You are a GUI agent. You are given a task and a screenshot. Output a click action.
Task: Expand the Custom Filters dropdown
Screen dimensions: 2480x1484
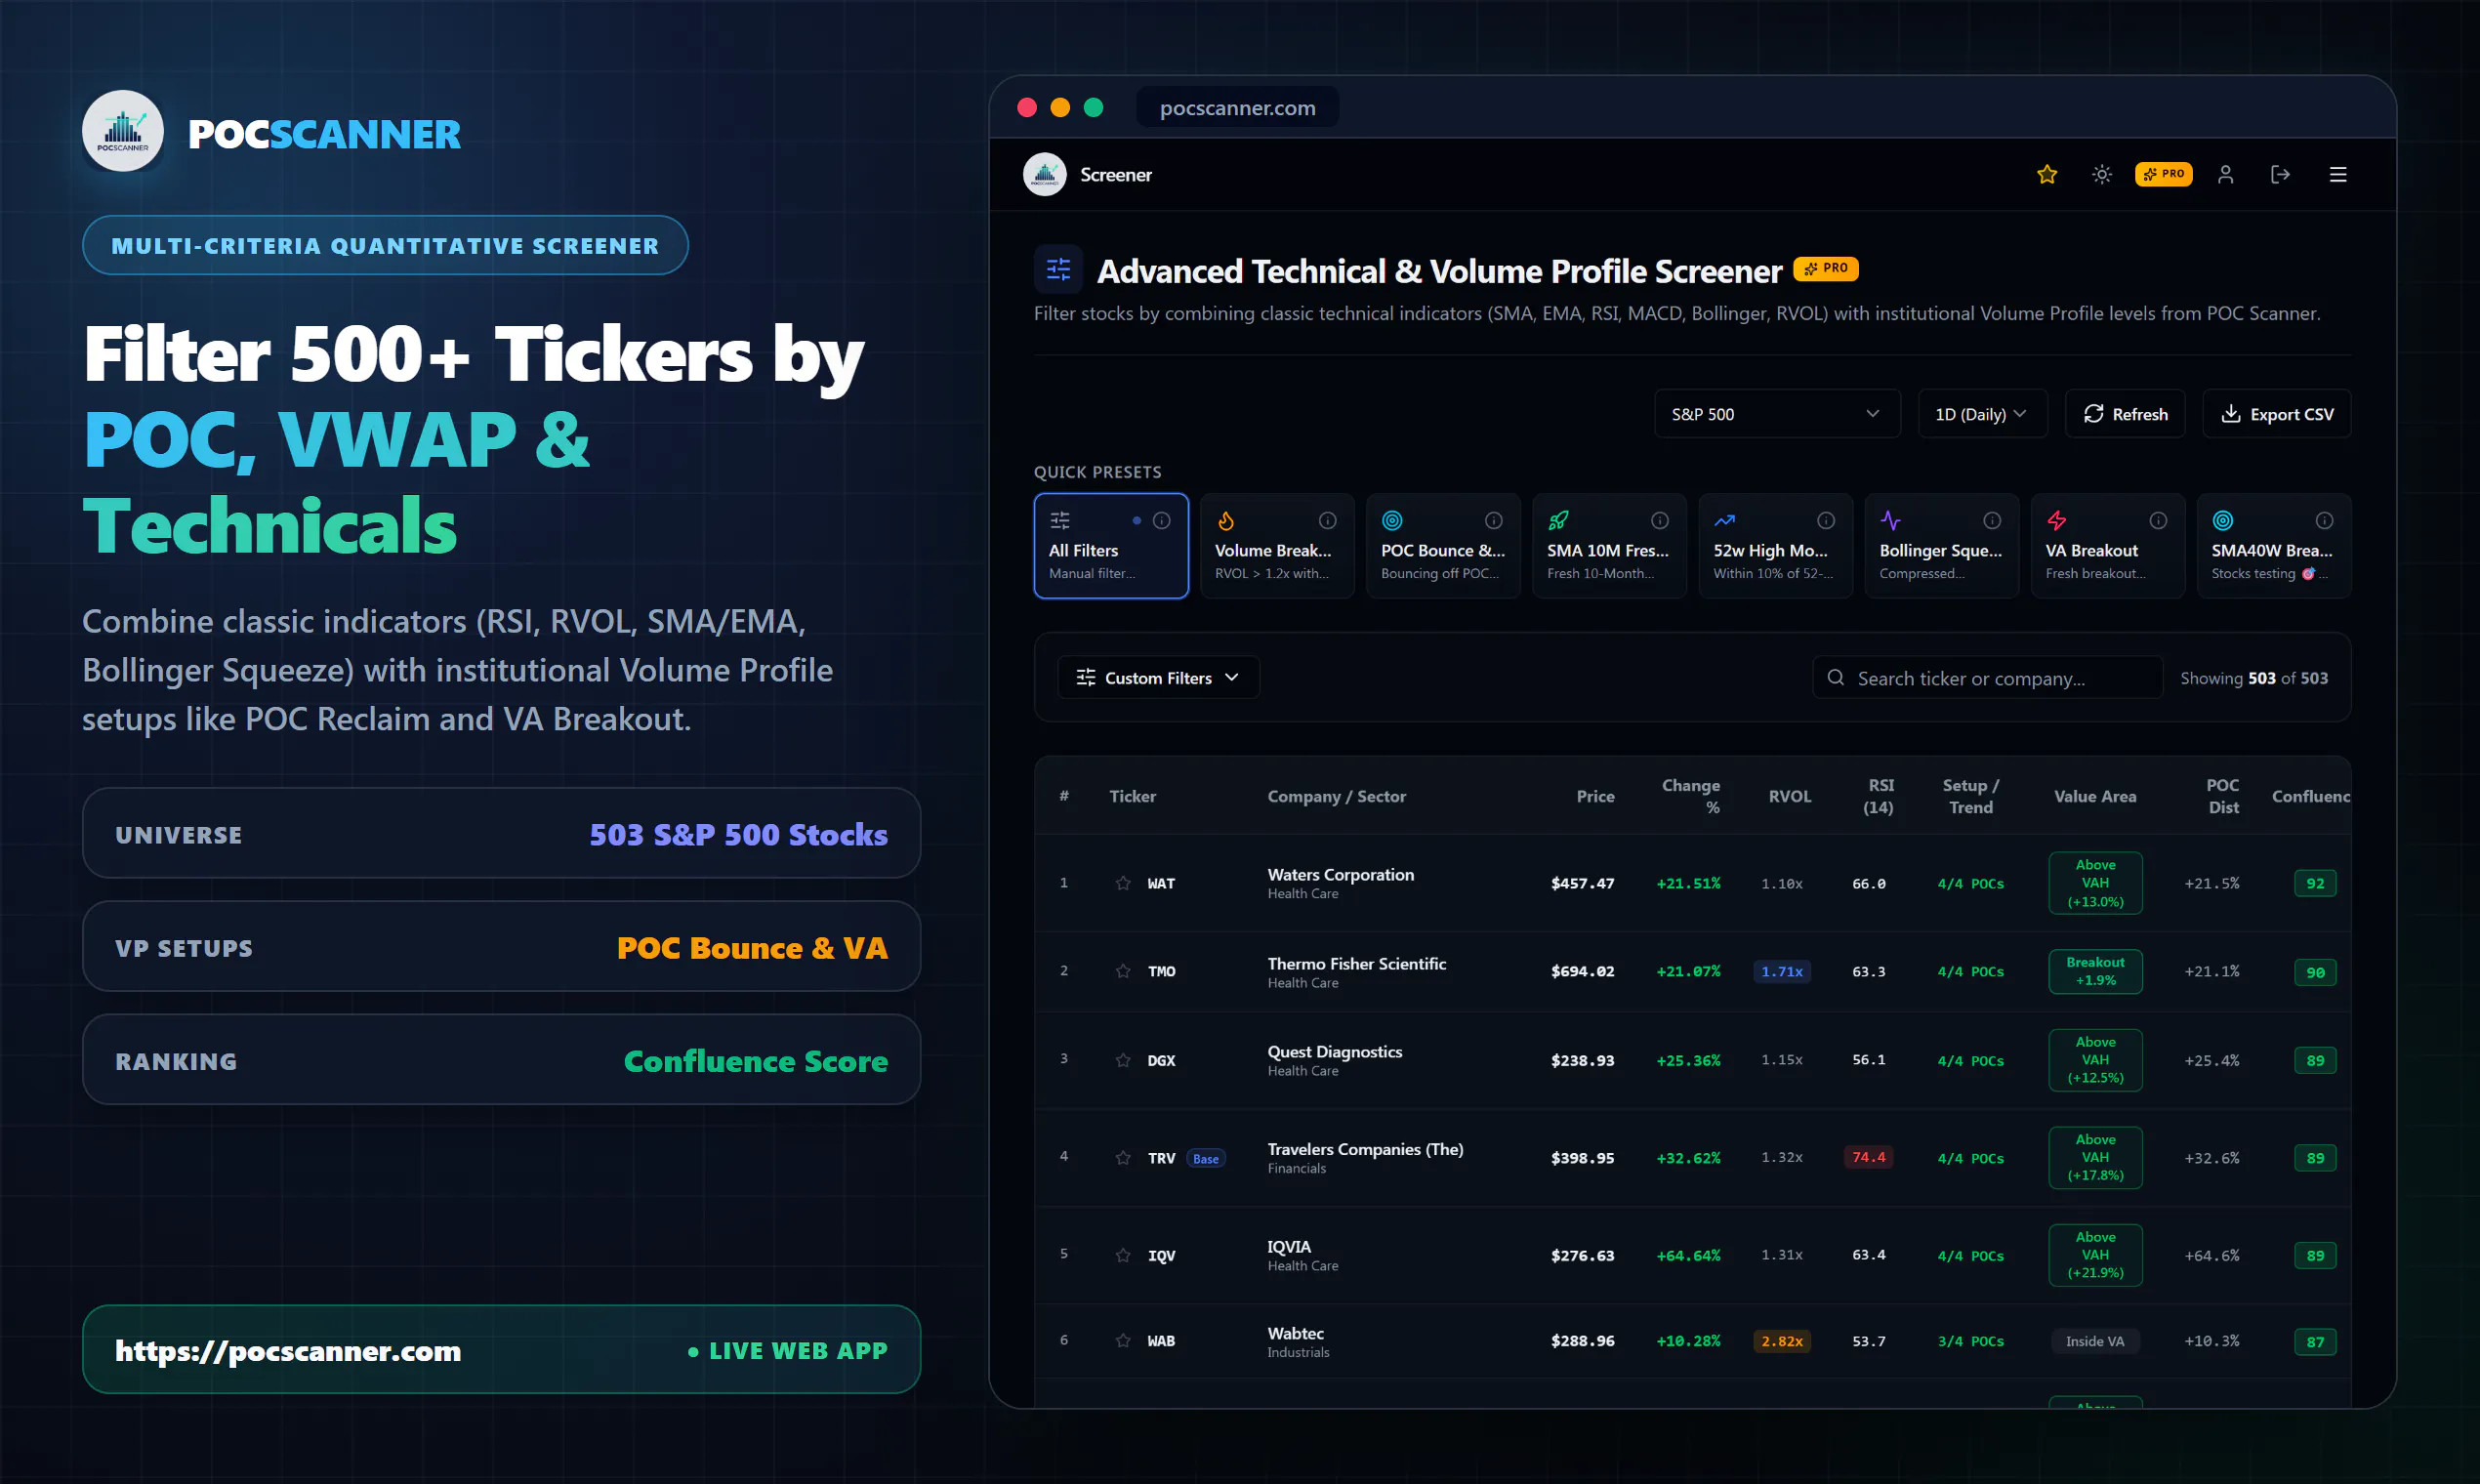click(x=1158, y=678)
